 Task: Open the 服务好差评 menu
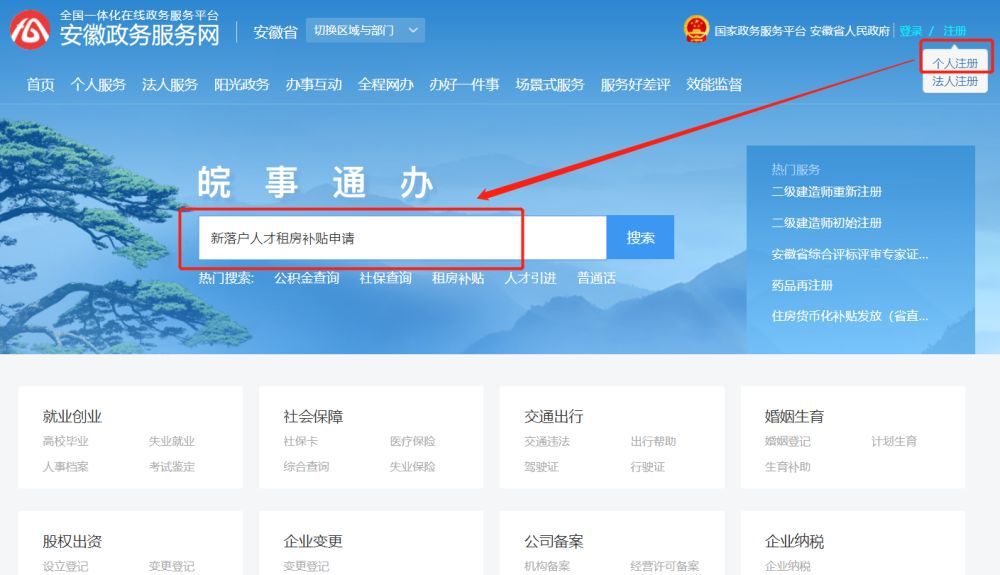(x=635, y=85)
